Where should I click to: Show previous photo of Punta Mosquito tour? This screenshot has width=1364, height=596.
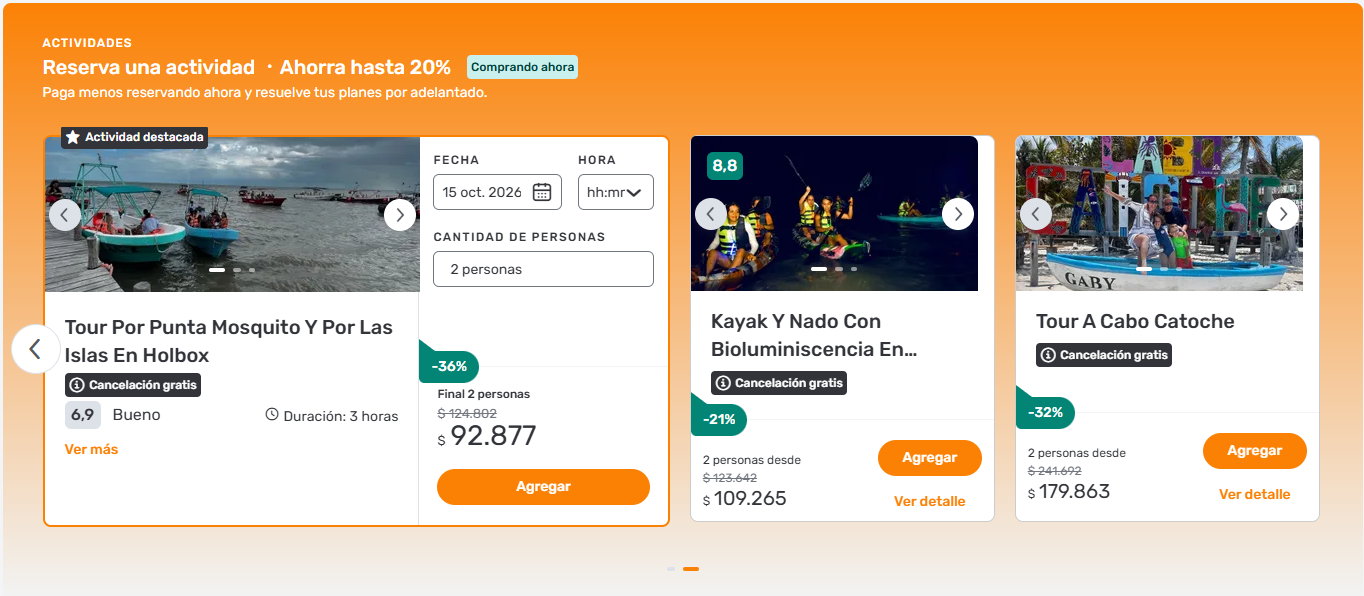click(x=65, y=214)
